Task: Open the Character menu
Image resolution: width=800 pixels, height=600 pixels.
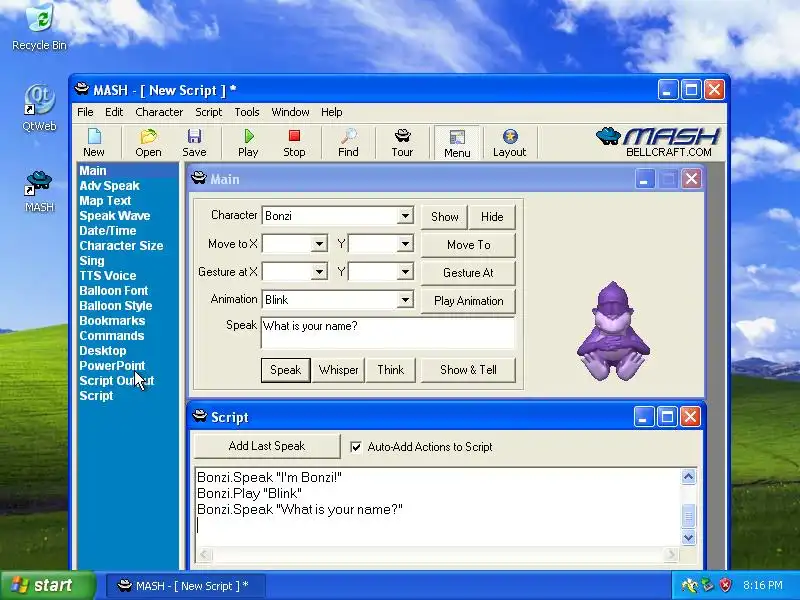Action: coord(159,112)
